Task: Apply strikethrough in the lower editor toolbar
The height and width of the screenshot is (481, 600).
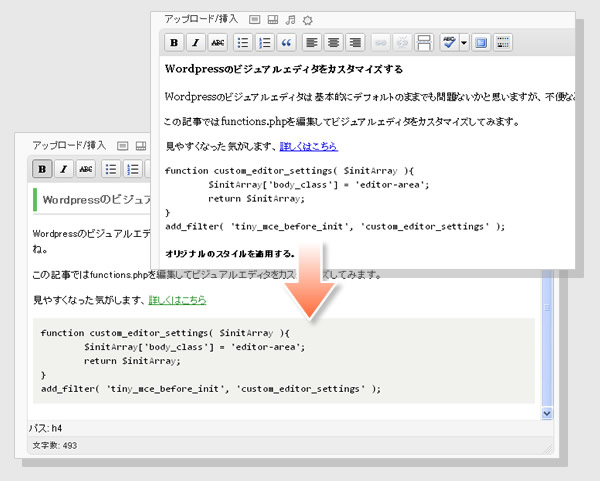Action: (x=86, y=169)
